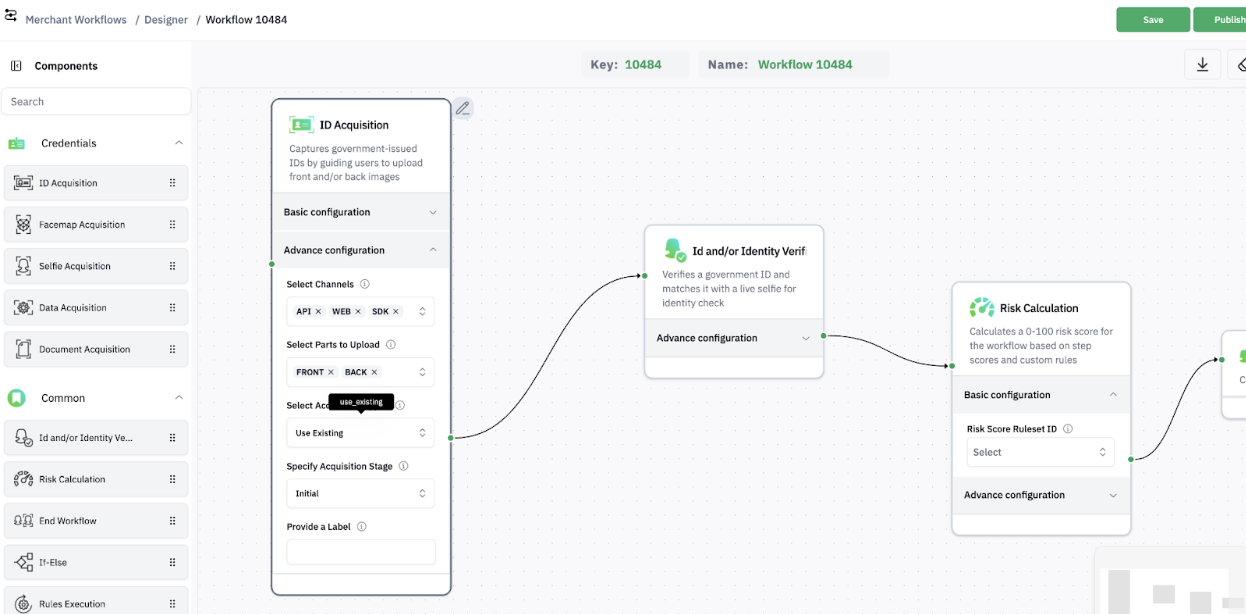Open the Specify Acquisition Stage dropdown

click(x=360, y=494)
